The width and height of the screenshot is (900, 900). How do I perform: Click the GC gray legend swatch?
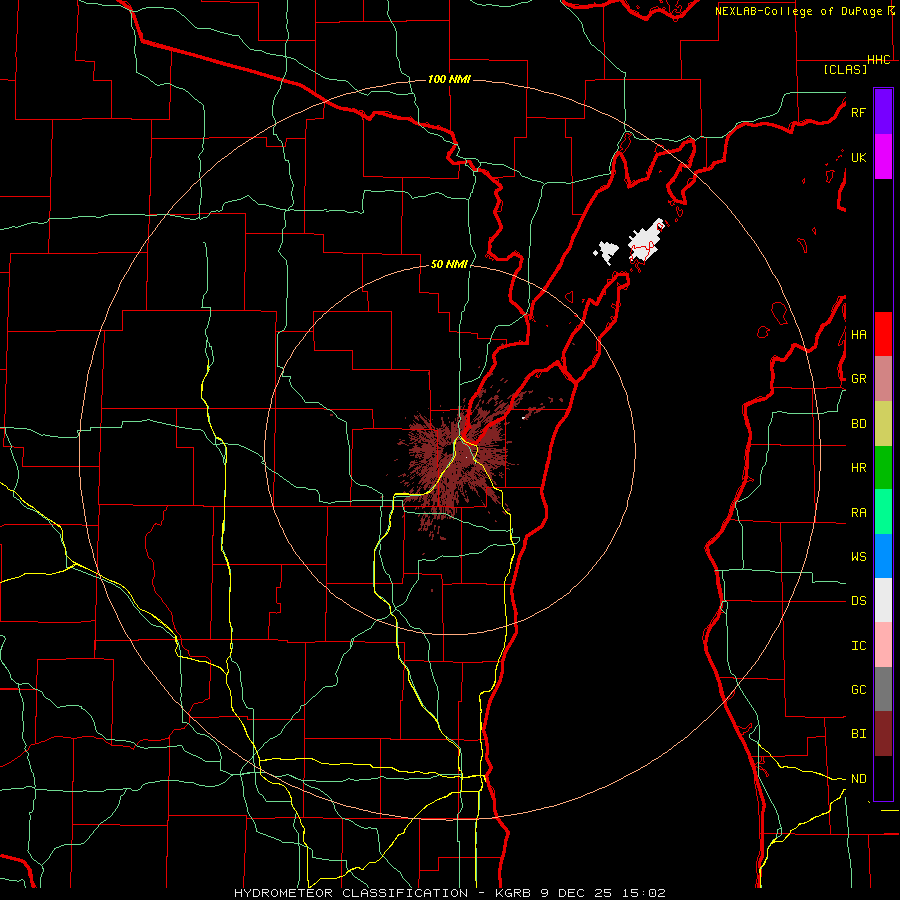click(x=883, y=689)
